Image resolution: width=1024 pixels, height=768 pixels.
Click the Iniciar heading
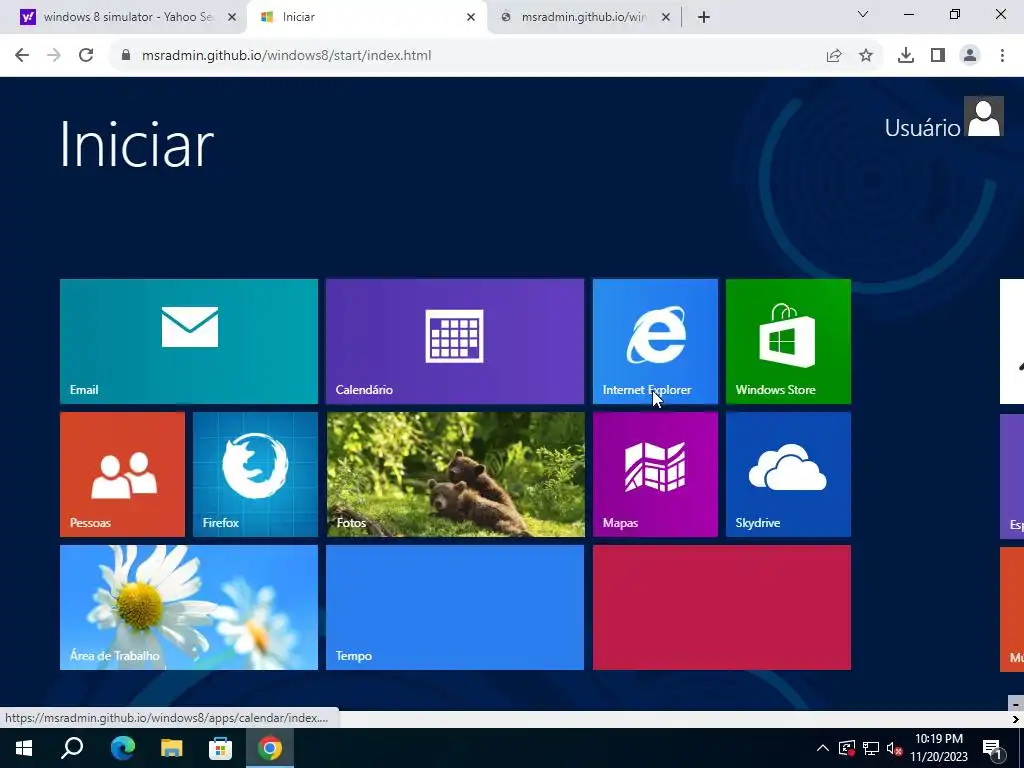click(x=136, y=144)
